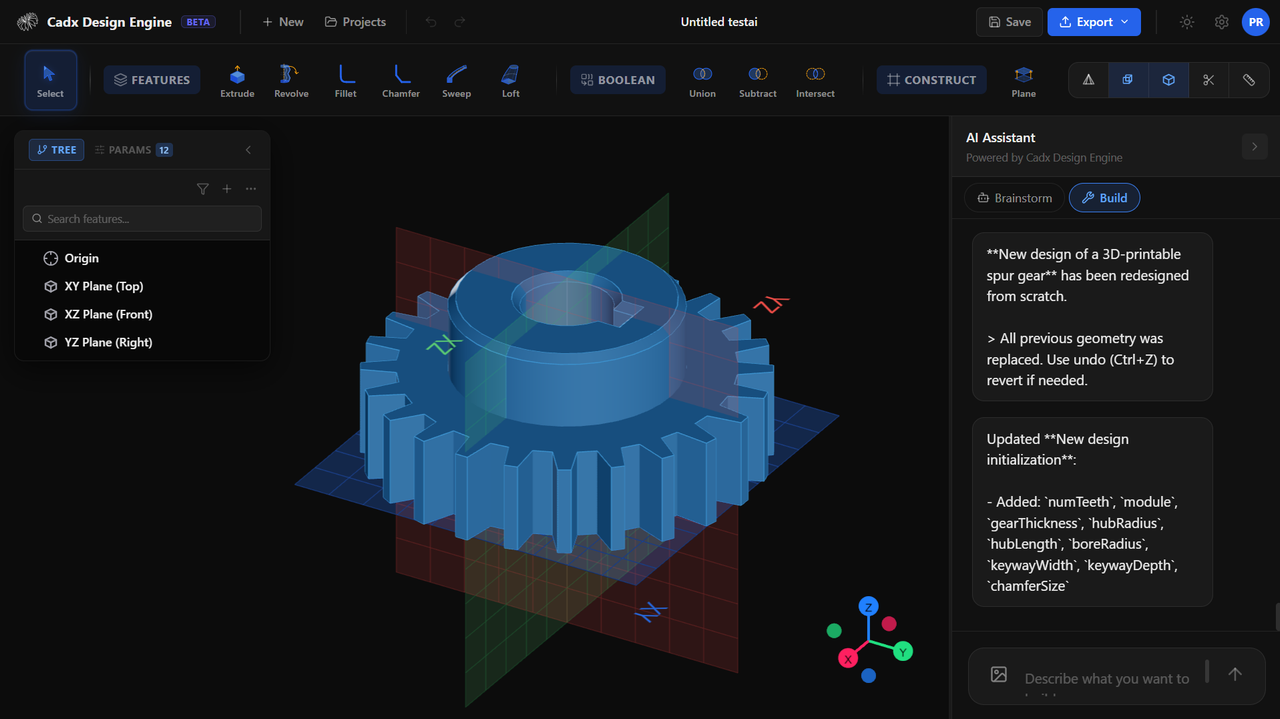Click the Cadx Design Engine logo

click(x=28, y=22)
